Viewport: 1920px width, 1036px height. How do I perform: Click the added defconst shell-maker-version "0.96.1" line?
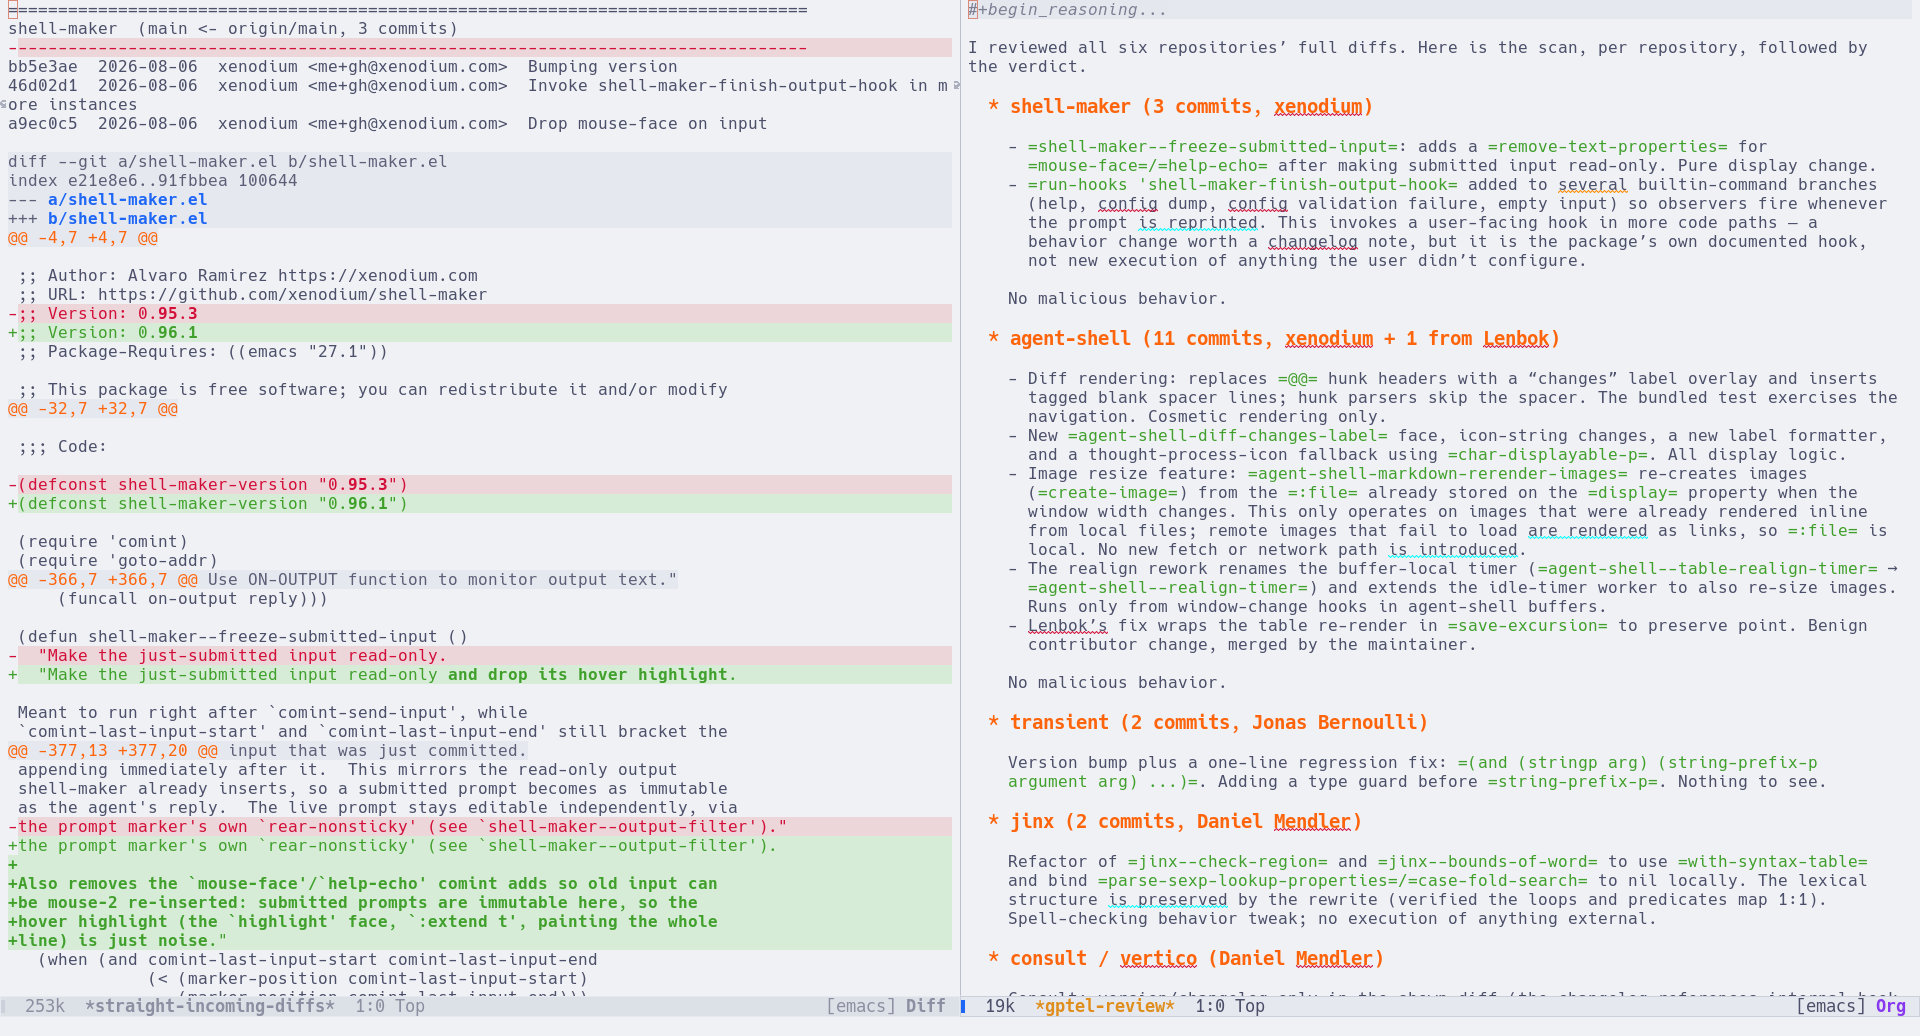(x=480, y=504)
